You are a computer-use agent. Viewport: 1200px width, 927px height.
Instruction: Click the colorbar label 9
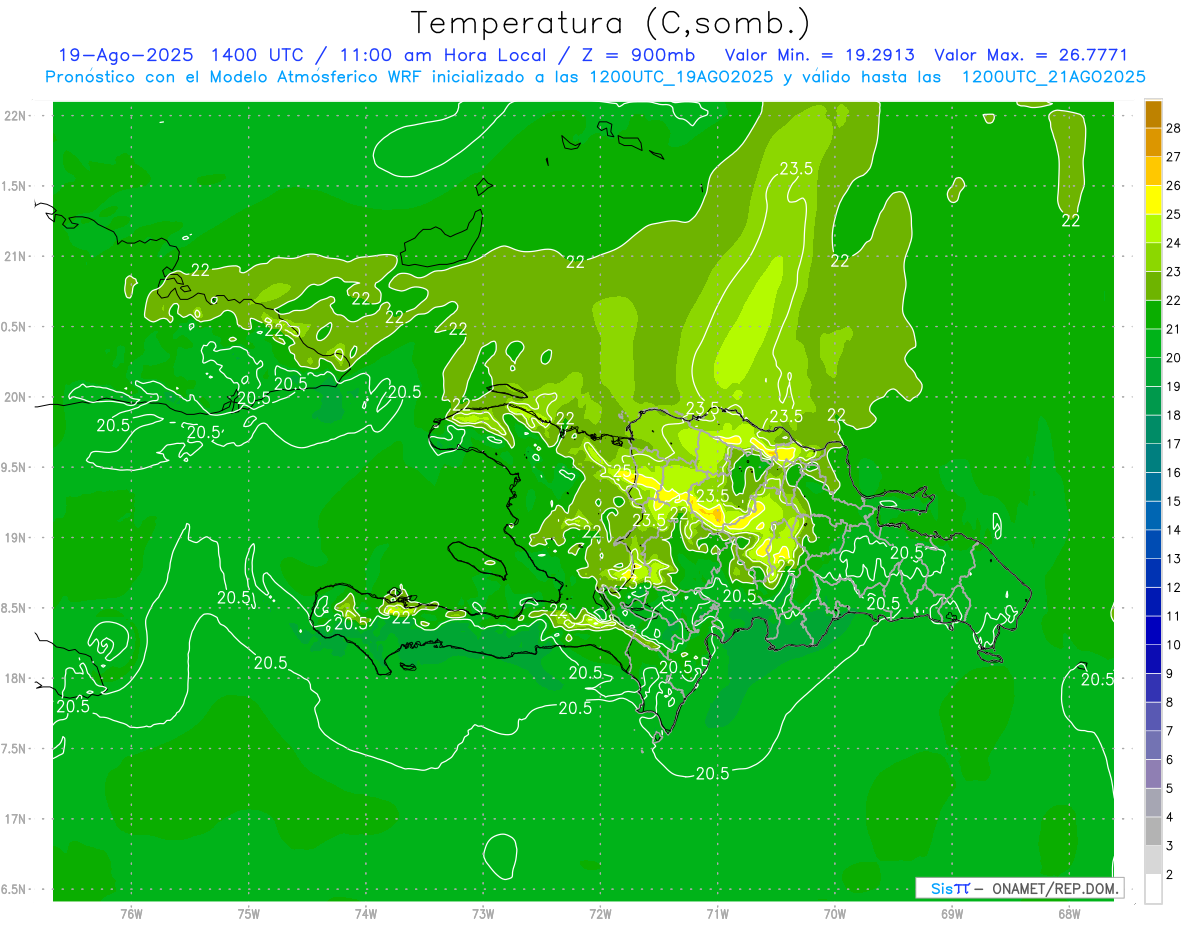[1170, 674]
